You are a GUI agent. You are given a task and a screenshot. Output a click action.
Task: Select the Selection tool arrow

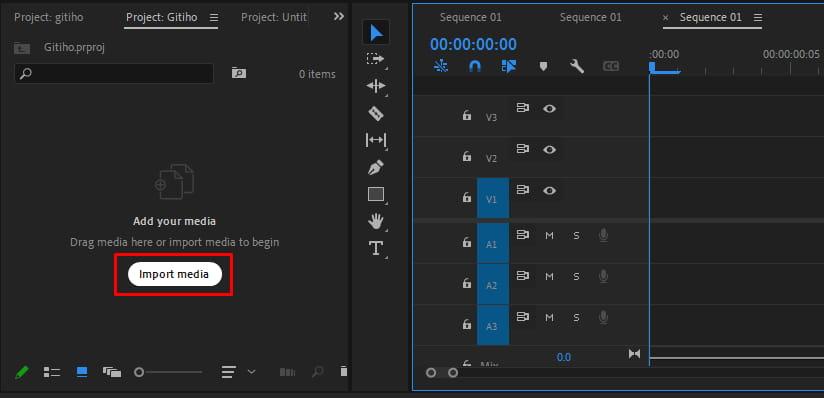(376, 33)
